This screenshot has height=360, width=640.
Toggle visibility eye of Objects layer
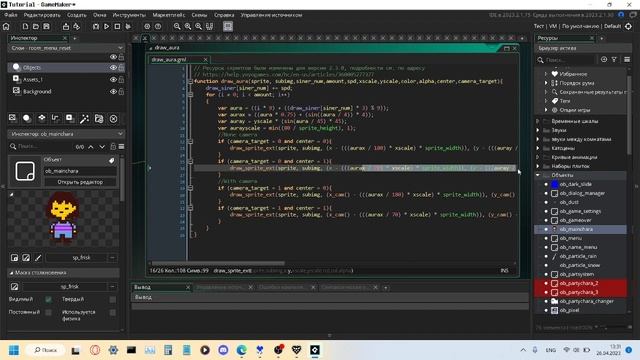113,68
